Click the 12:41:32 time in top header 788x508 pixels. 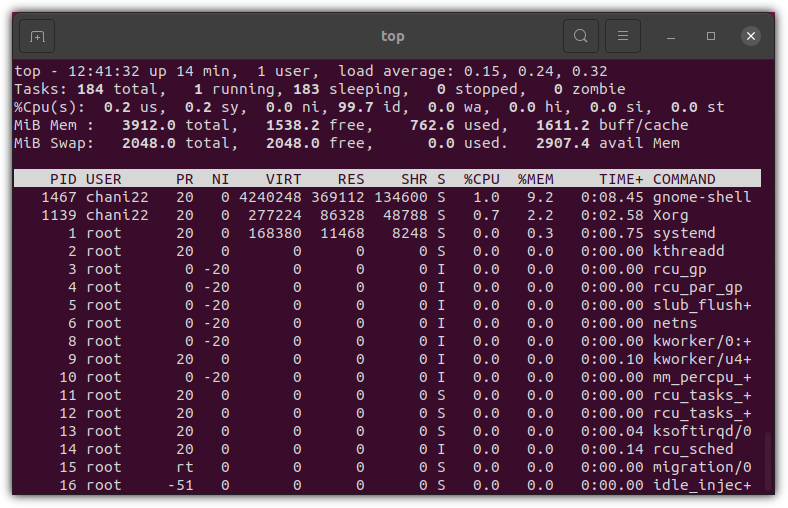click(104, 71)
